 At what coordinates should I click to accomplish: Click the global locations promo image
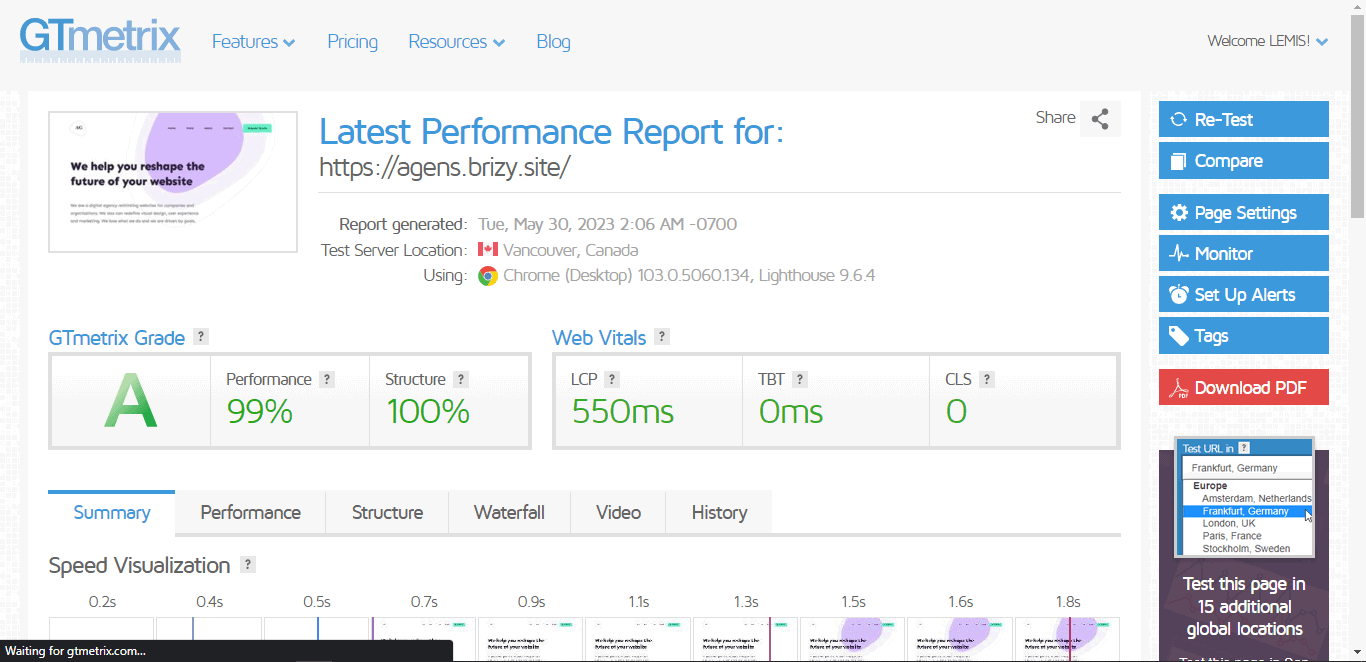[x=1244, y=498]
